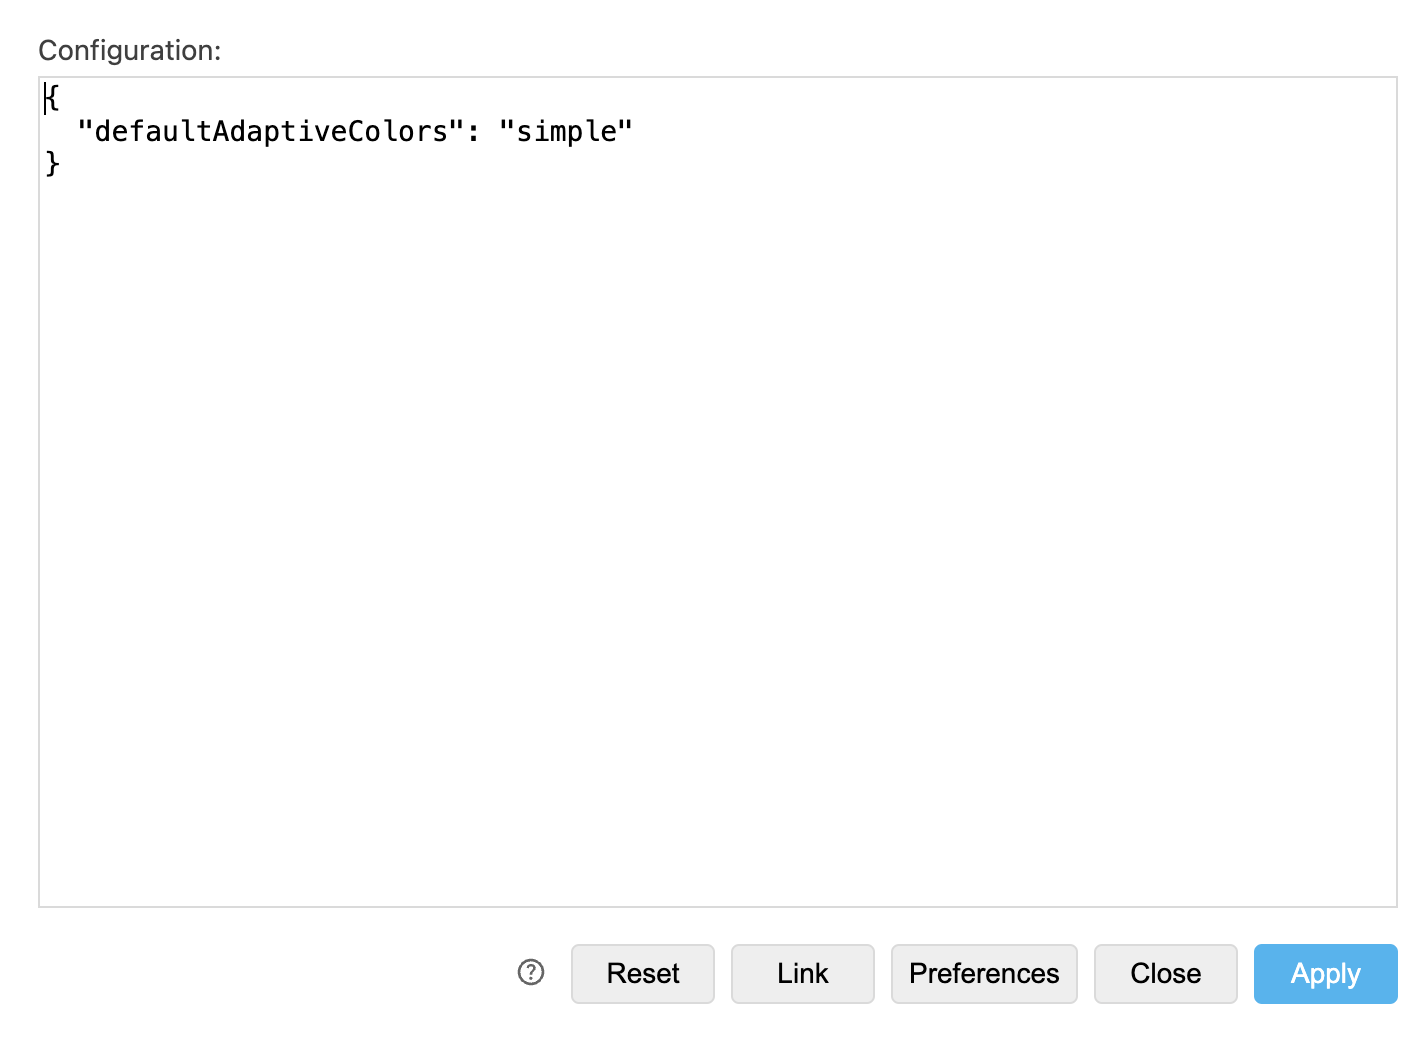Click the indentation before the key line
1426x1040 pixels.
click(x=60, y=131)
